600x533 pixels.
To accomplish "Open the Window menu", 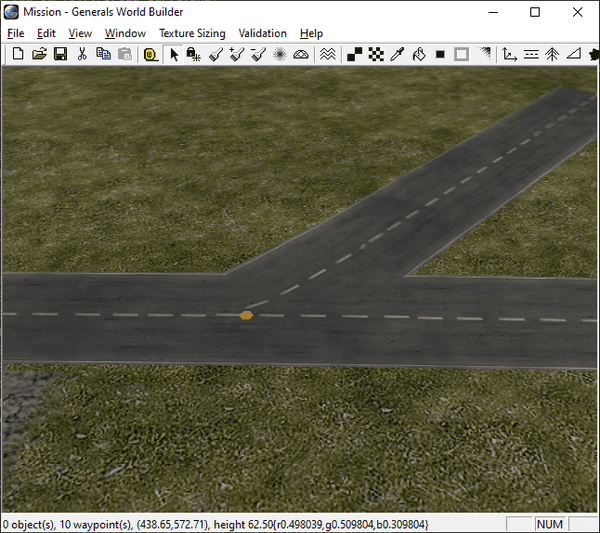I will pos(125,34).
